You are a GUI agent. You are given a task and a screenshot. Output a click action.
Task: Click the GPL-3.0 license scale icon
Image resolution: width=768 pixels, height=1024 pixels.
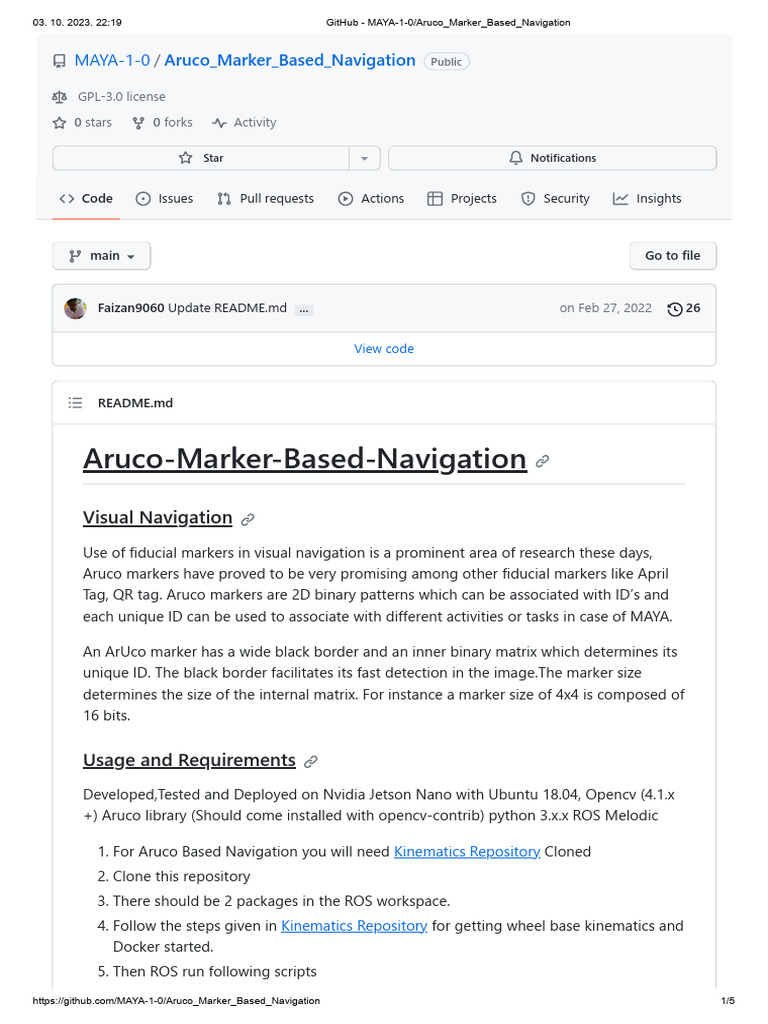point(59,97)
